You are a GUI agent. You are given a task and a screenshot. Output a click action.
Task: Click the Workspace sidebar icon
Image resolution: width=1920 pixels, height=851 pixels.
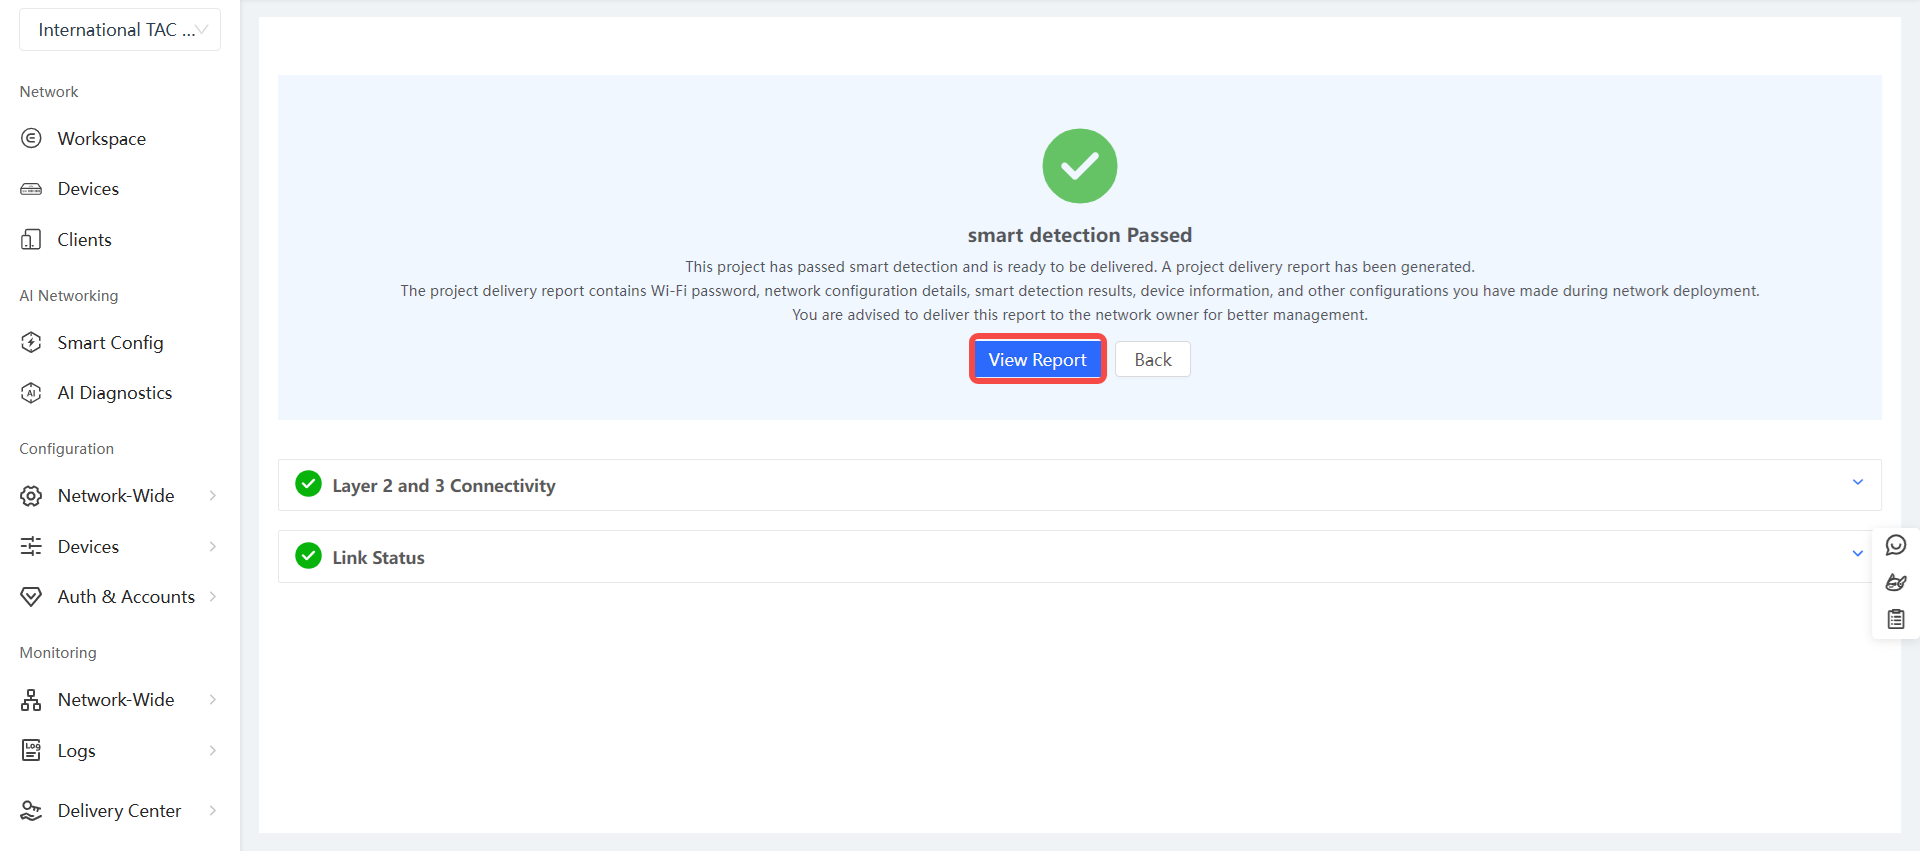click(x=31, y=138)
